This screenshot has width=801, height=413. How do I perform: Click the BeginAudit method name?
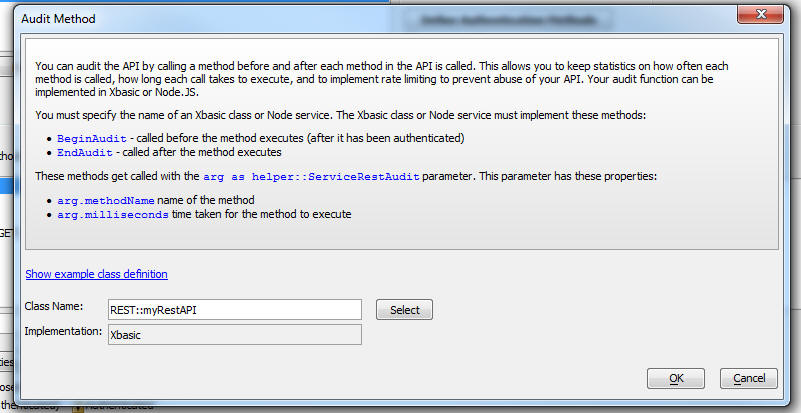pos(92,139)
